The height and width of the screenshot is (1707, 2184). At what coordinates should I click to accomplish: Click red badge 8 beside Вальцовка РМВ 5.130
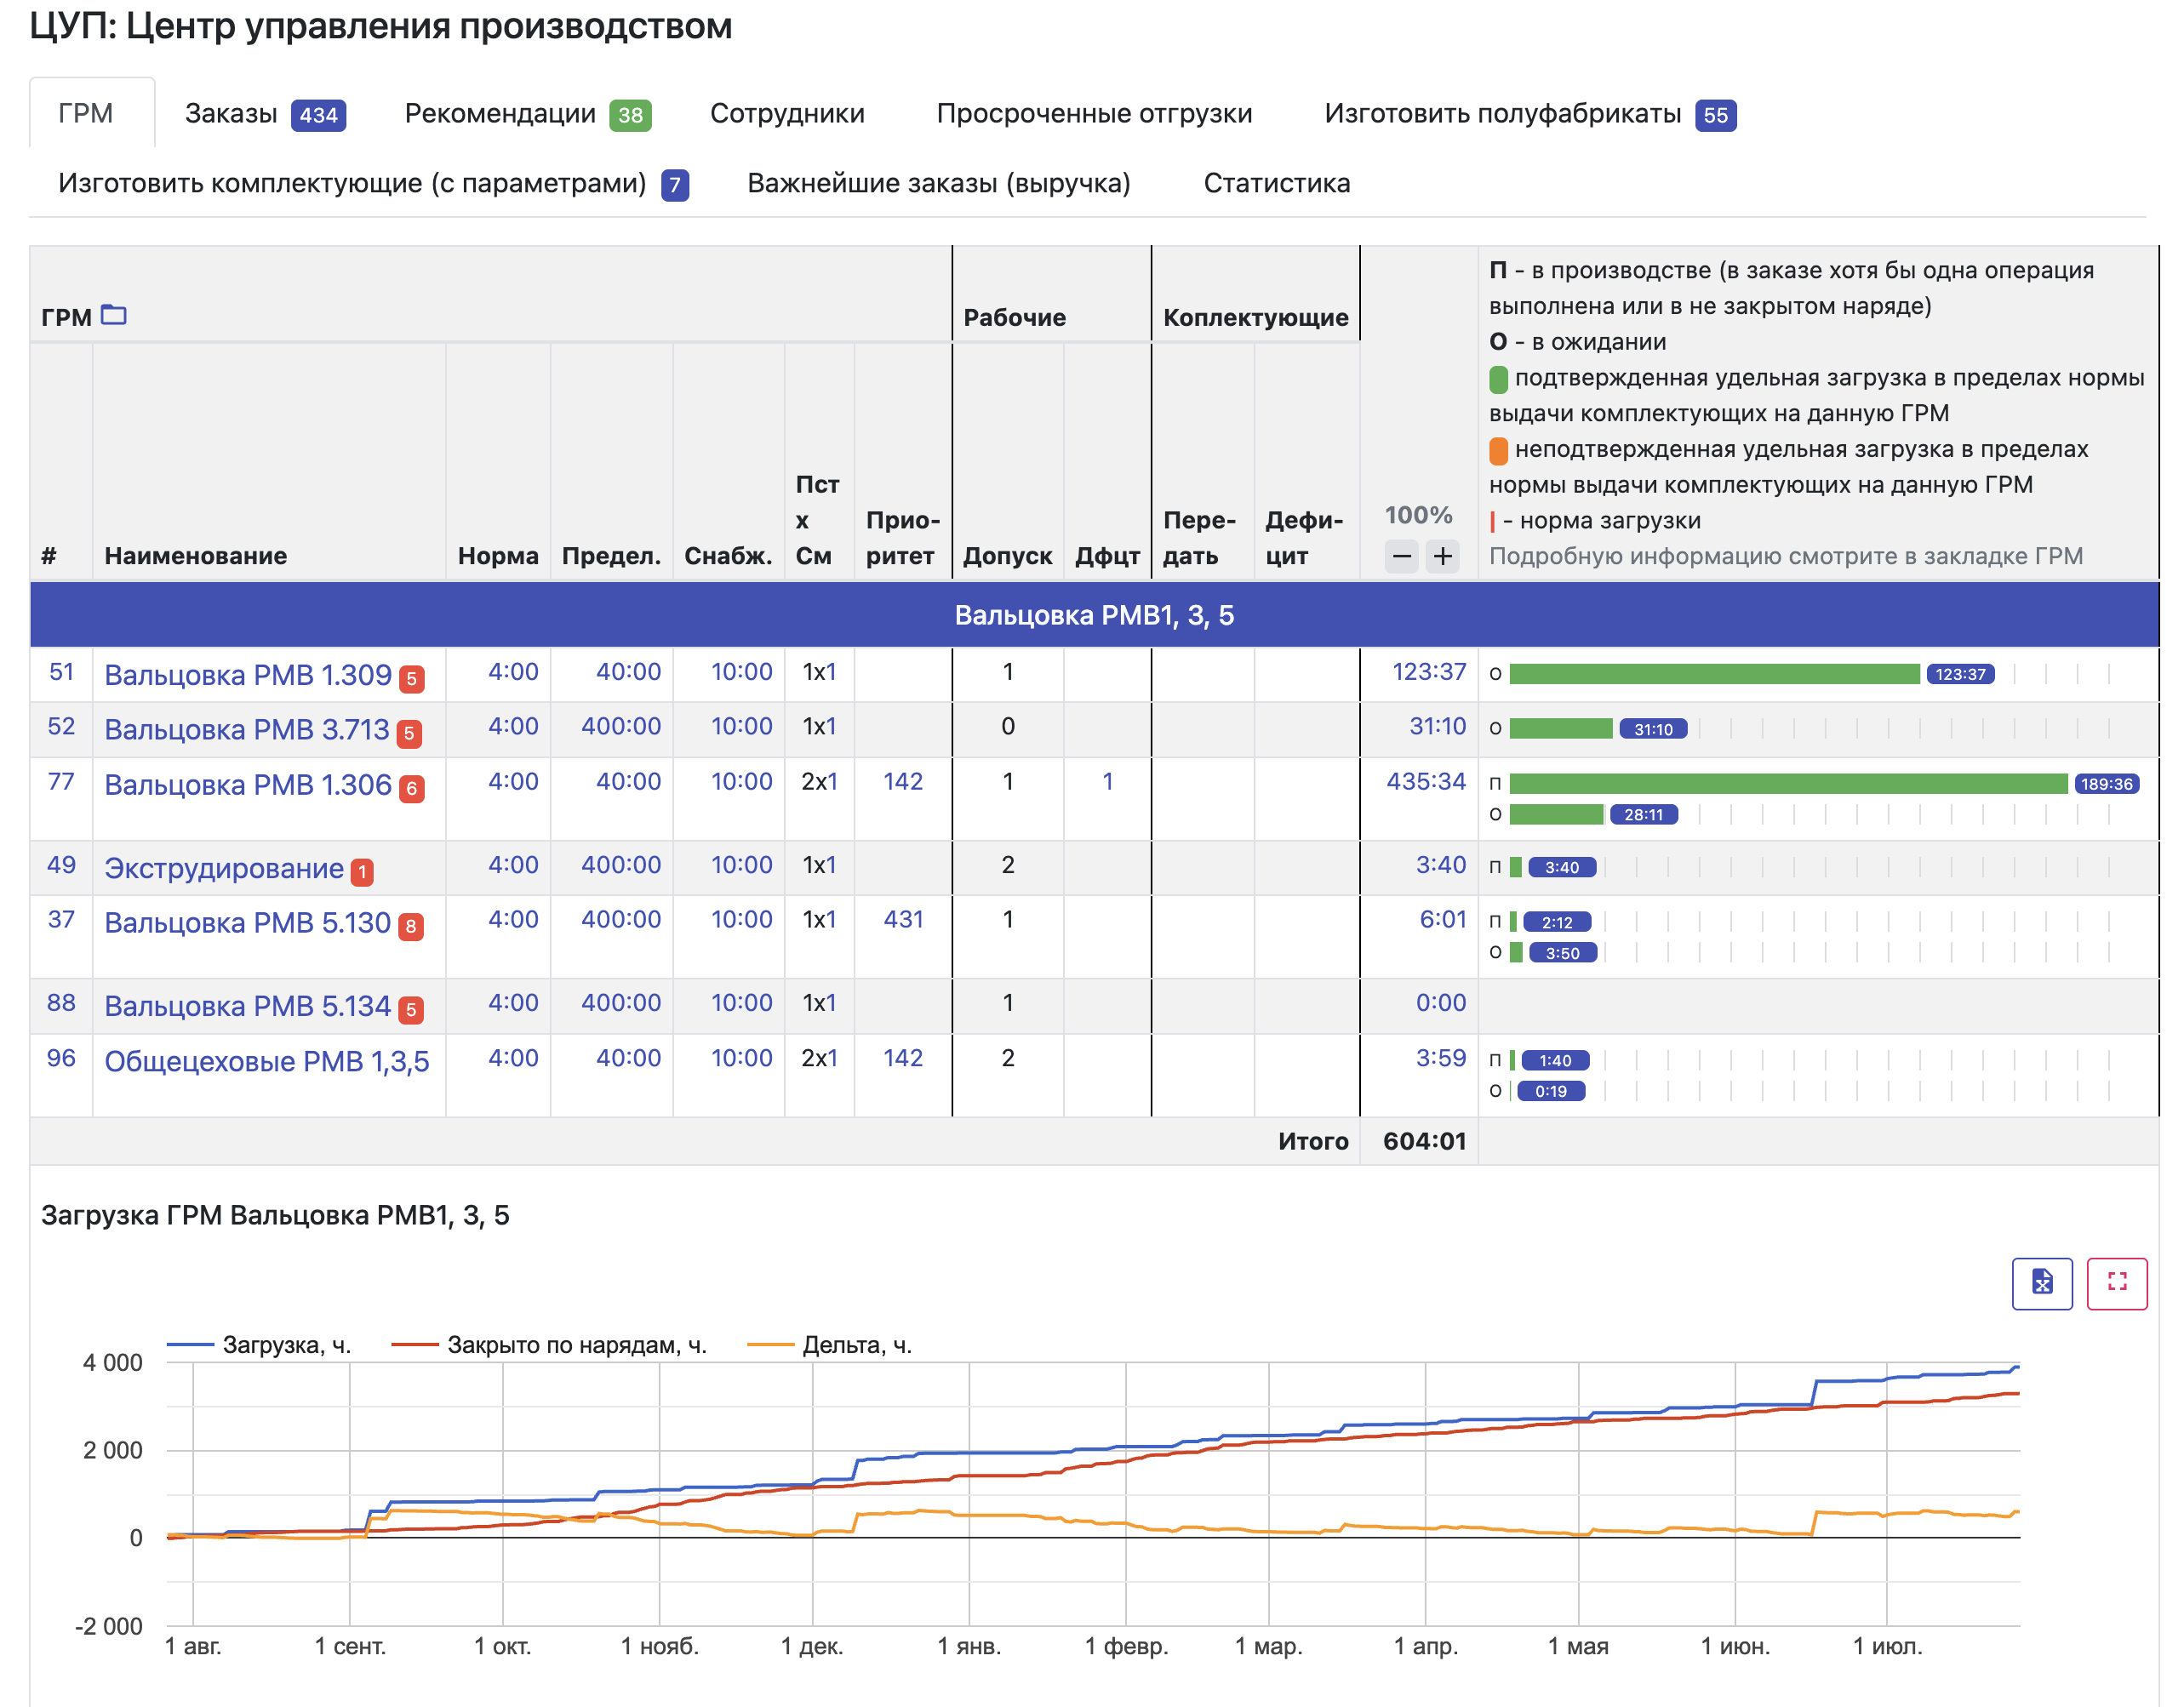pyautogui.click(x=411, y=926)
